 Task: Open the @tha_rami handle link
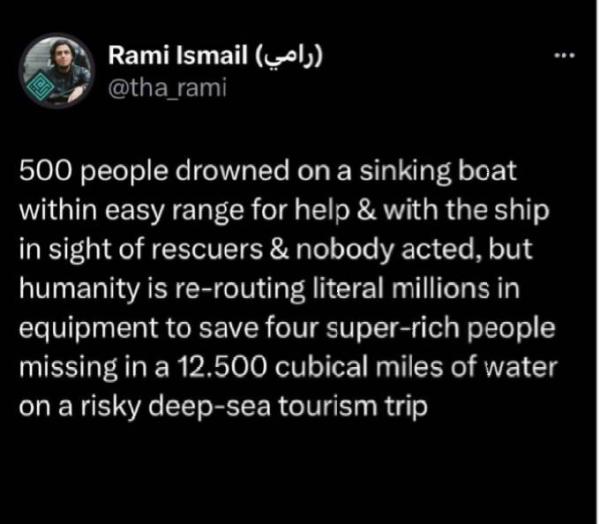167,88
